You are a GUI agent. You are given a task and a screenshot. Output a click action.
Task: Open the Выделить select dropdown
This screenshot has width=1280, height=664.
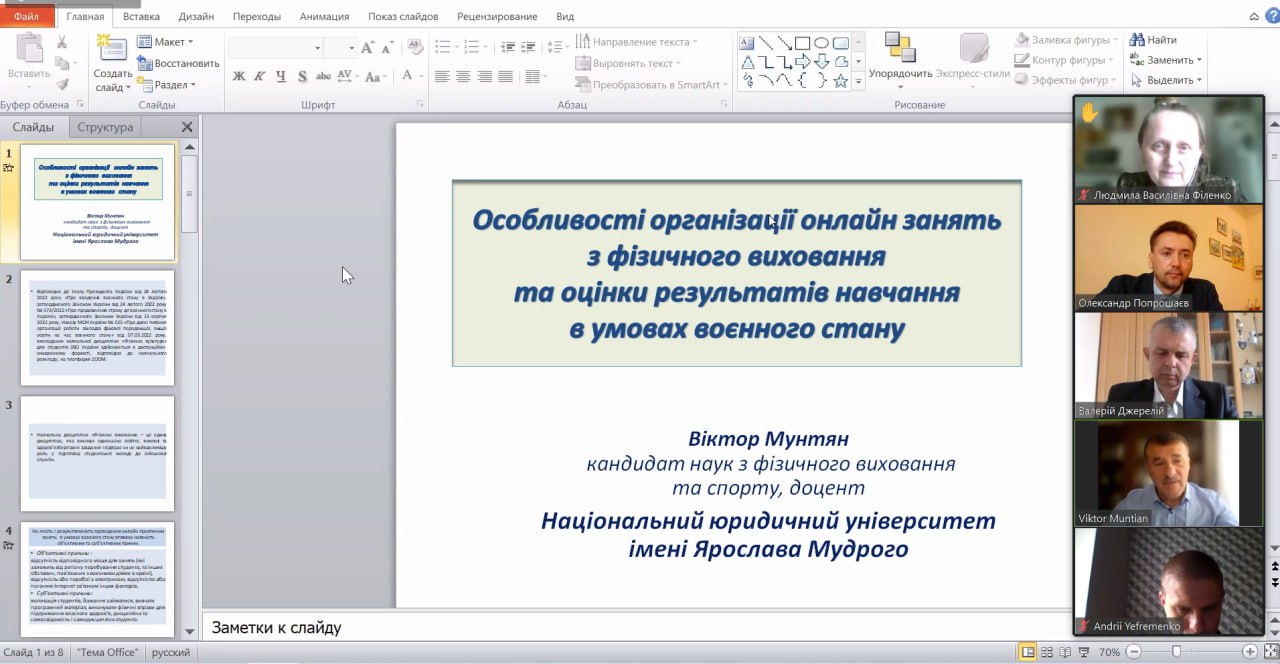1166,80
